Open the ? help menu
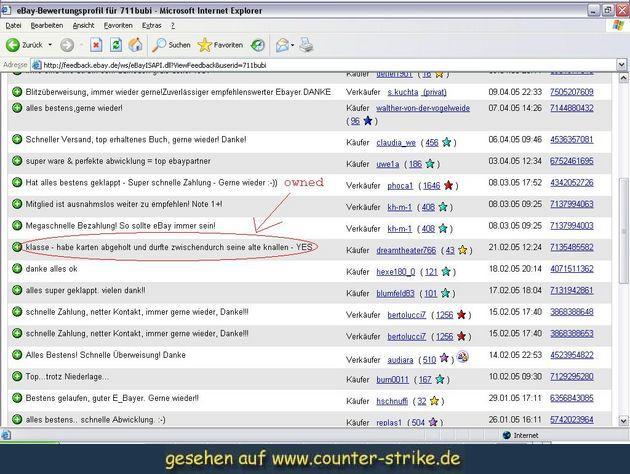The height and width of the screenshot is (474, 630). click(173, 26)
